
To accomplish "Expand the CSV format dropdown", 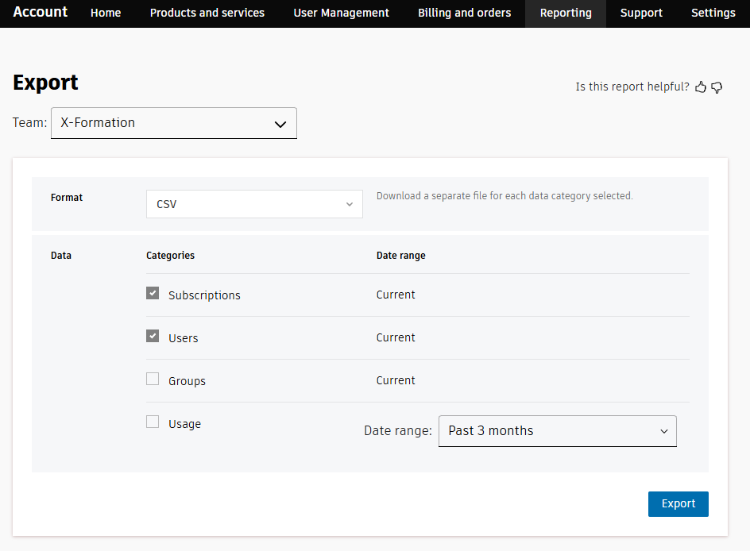I will [x=254, y=204].
